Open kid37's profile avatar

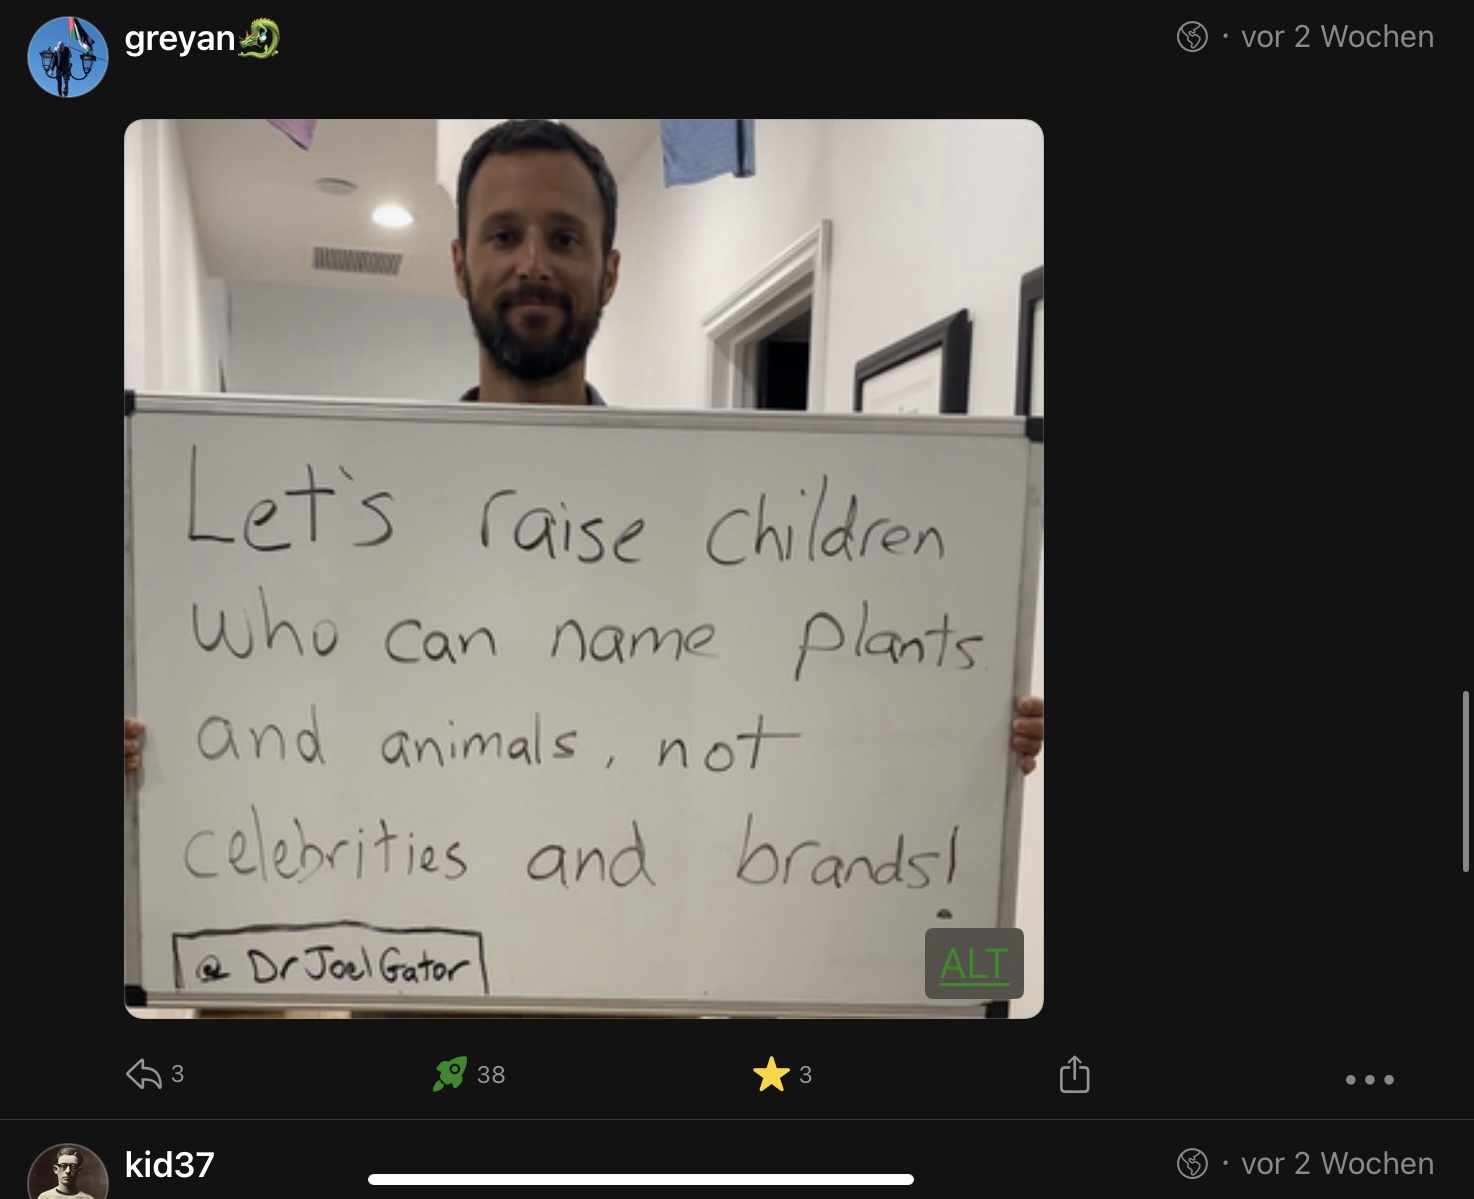(x=68, y=1172)
